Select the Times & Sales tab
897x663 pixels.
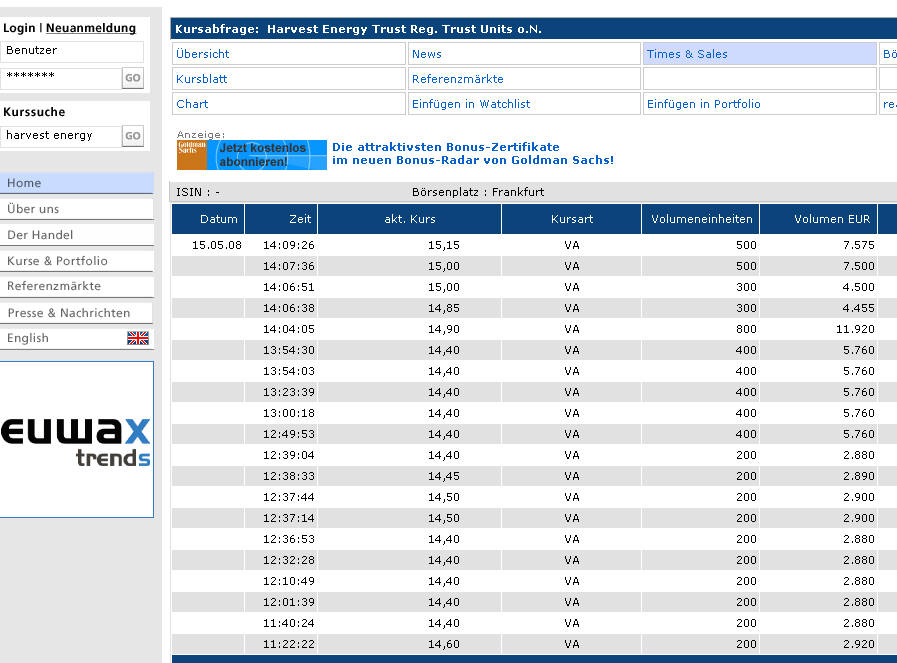pos(760,54)
